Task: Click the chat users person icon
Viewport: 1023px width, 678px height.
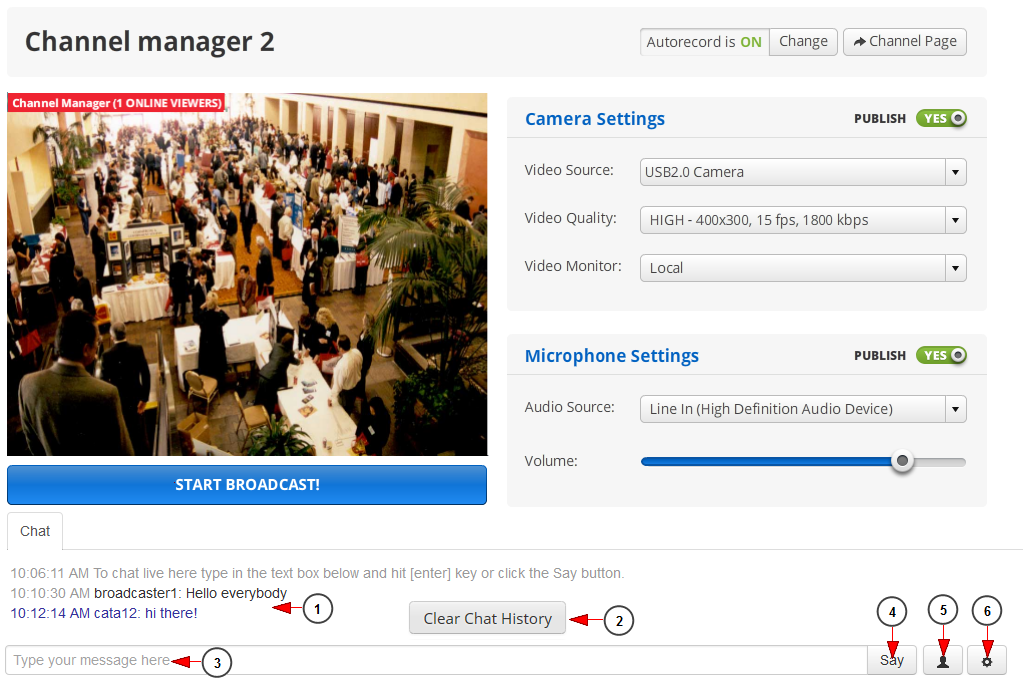Action: (942, 660)
